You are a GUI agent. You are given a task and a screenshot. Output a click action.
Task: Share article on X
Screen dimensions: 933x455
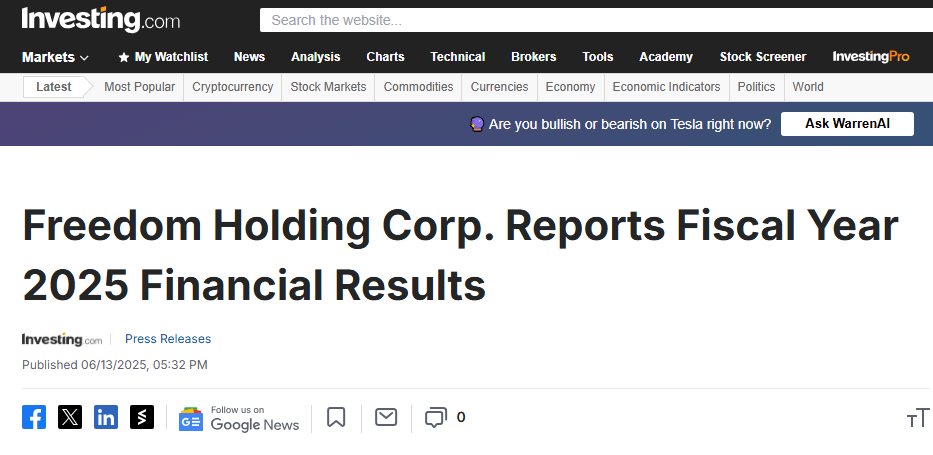pos(70,417)
